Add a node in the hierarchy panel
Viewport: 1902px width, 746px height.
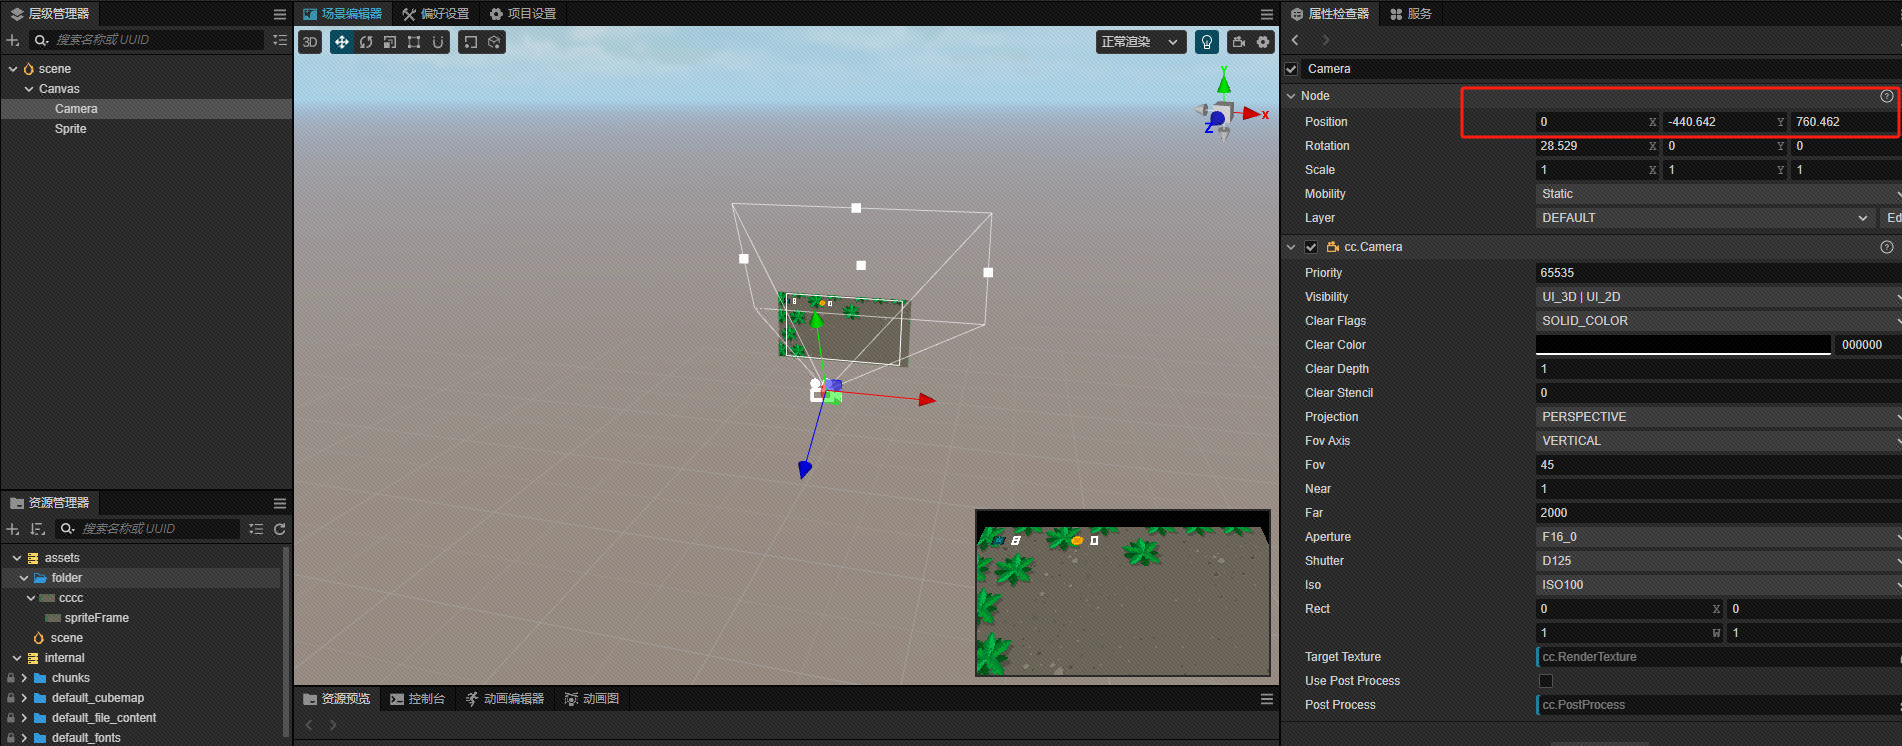[x=13, y=40]
